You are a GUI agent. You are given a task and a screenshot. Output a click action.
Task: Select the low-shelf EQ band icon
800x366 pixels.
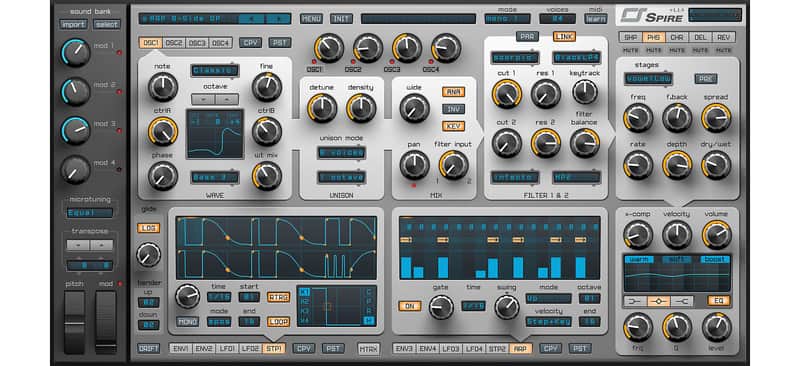[635, 301]
